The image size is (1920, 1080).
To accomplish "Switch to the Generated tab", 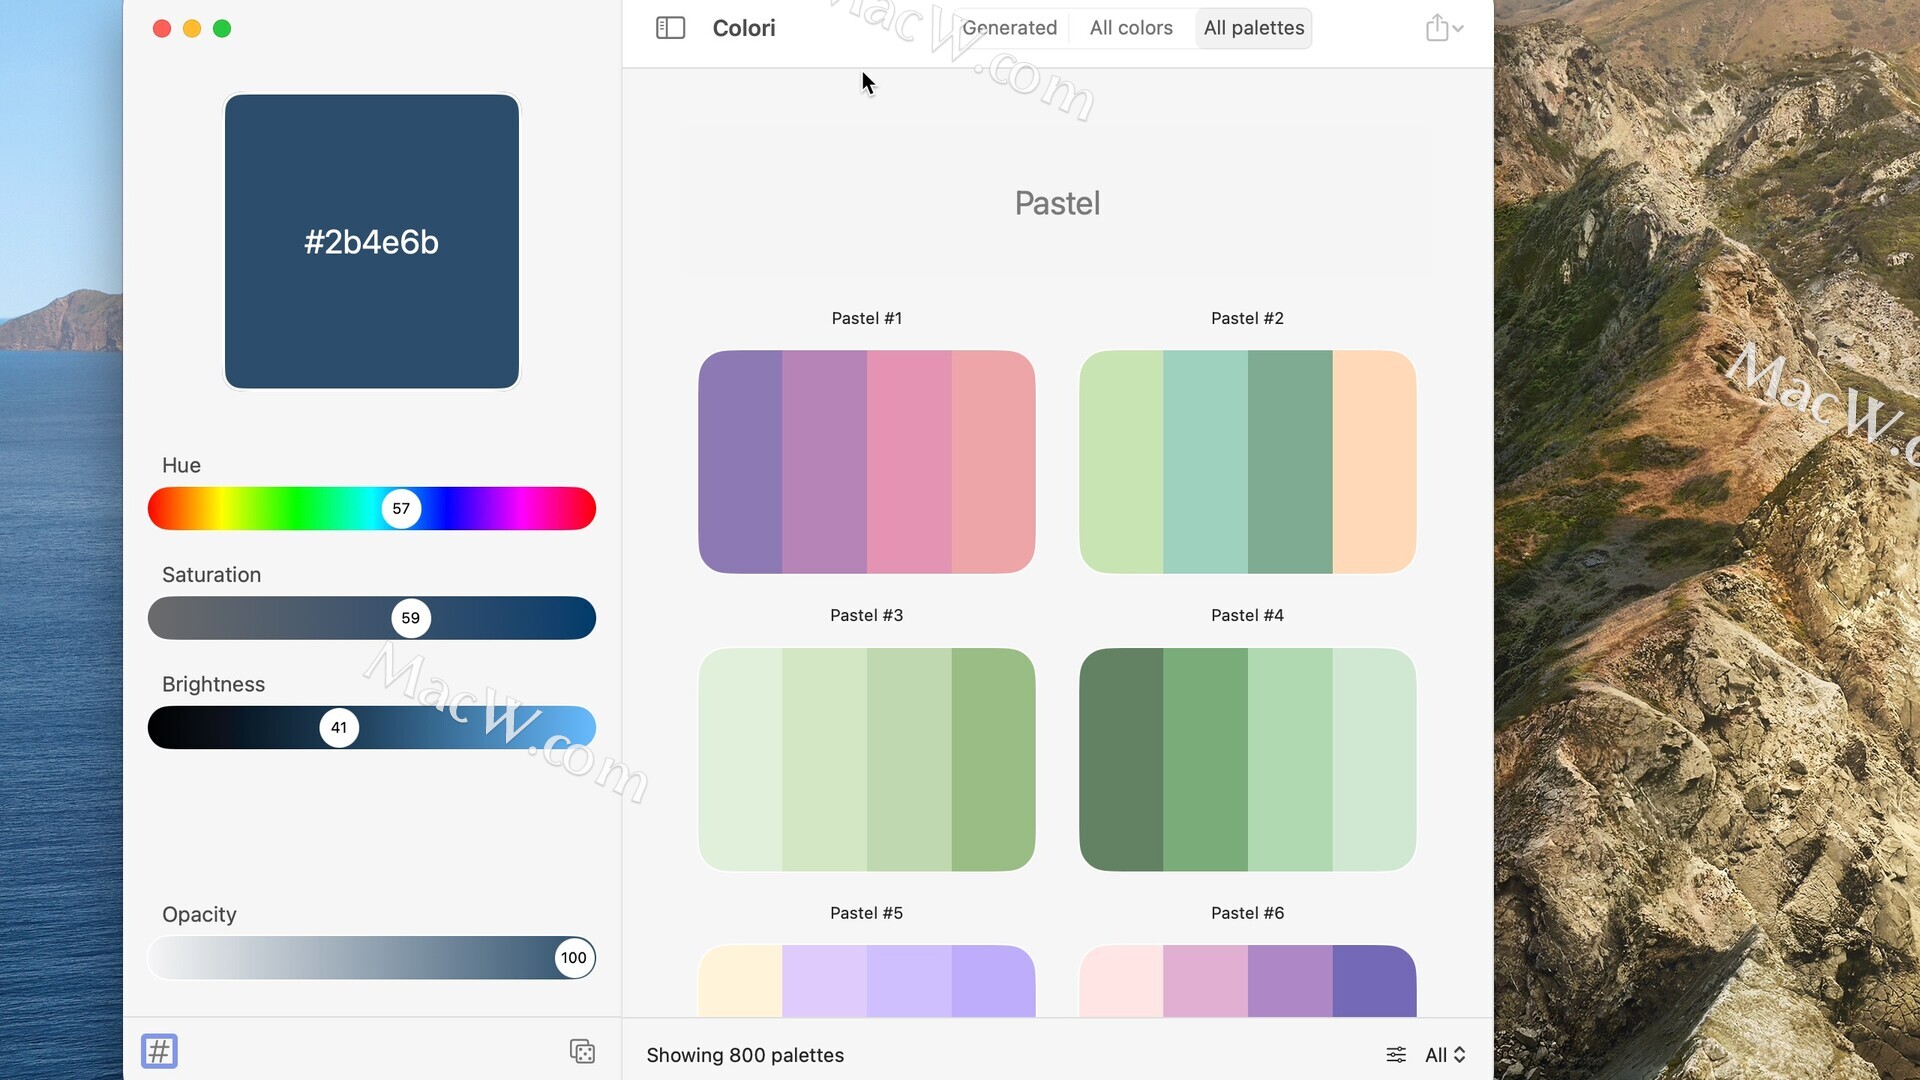I will (x=1009, y=28).
